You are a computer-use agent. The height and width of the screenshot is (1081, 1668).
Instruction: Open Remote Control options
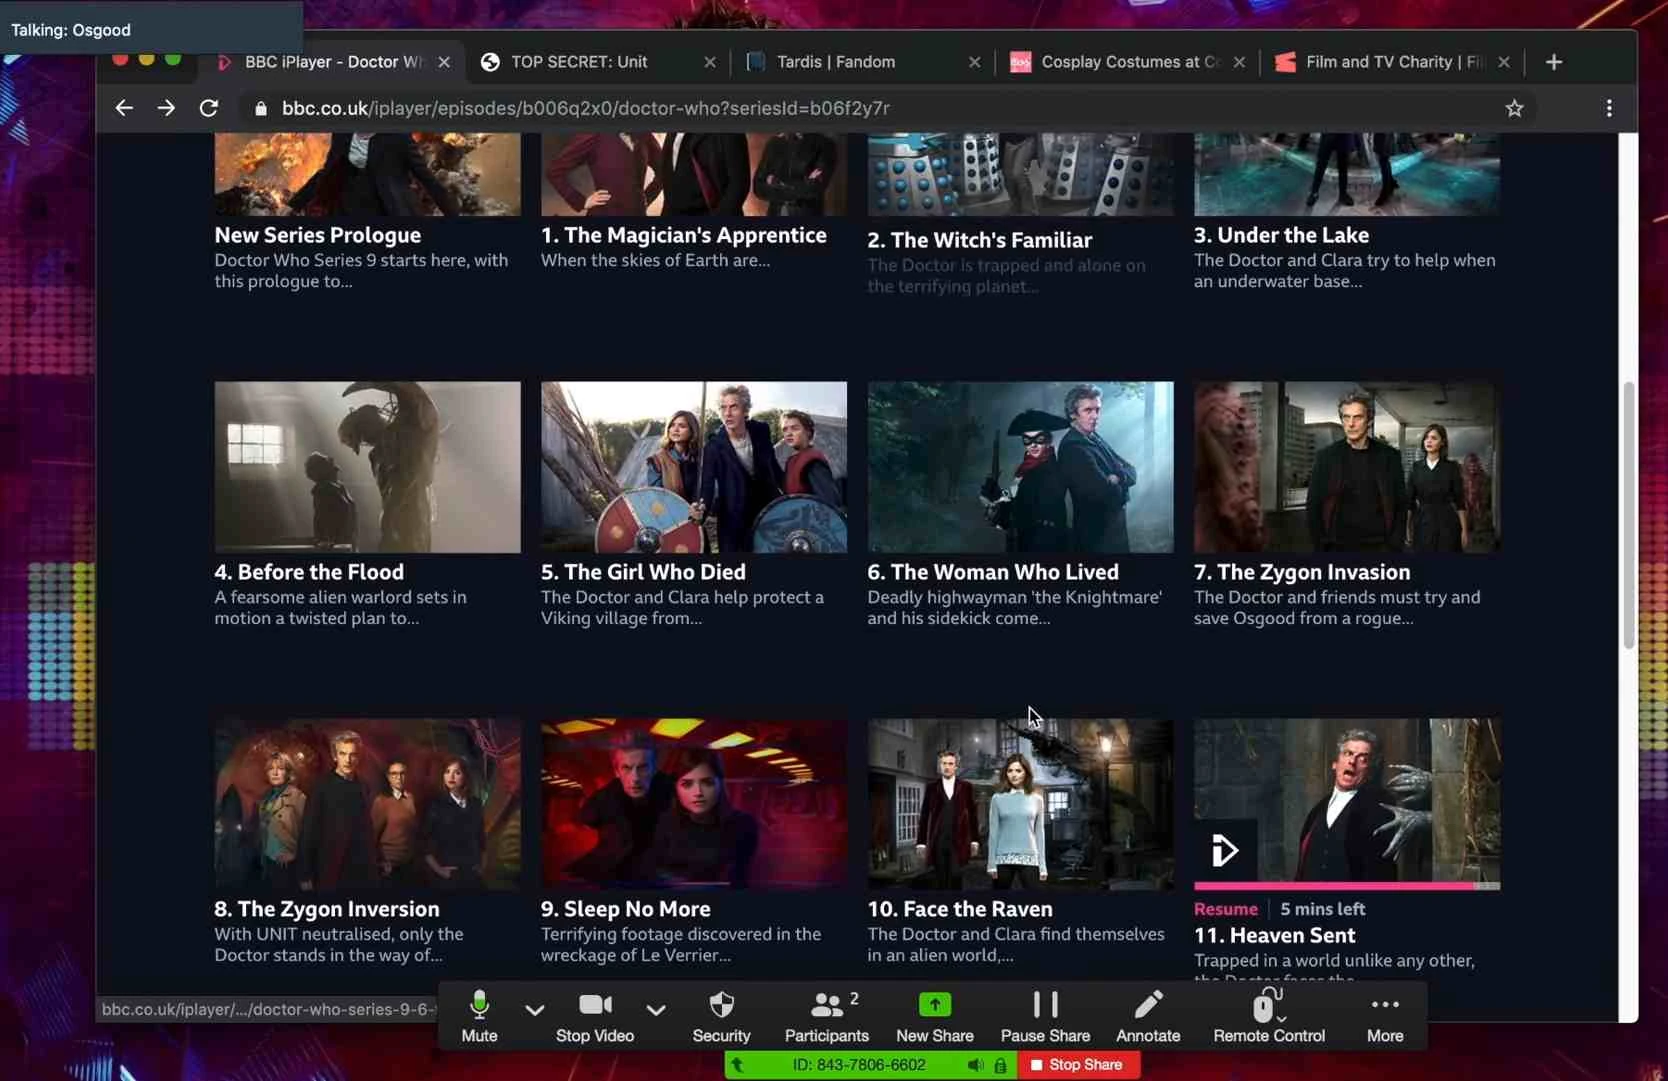point(1269,1016)
